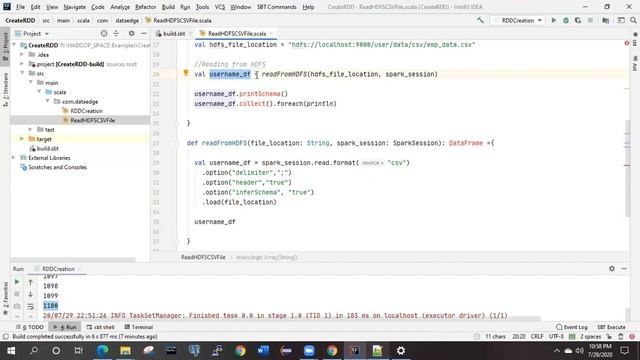Viewport: 640px width, 360px height.
Task: Open the RDDCreation run configuration dropdown
Action: click(x=518, y=20)
